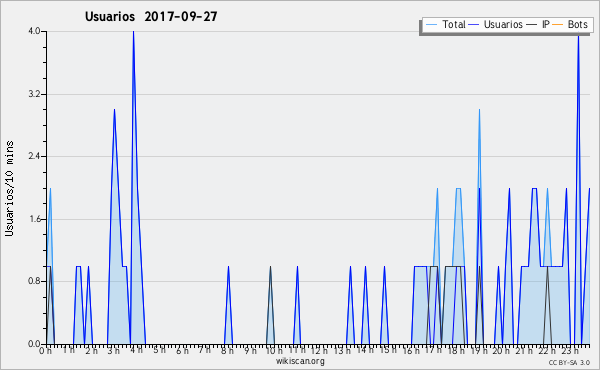Click the light blue 3.0 peak at 19 h
Image resolution: width=600 pixels, height=370 pixels.
(479, 110)
